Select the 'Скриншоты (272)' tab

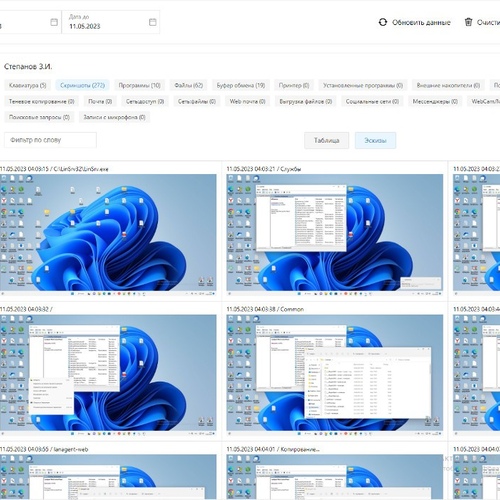[82, 85]
